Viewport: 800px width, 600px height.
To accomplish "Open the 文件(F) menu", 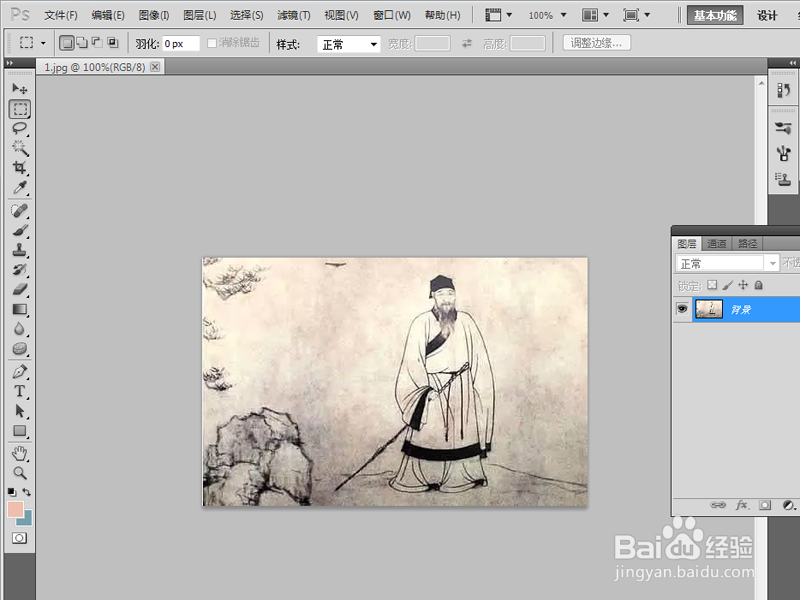I will click(61, 15).
